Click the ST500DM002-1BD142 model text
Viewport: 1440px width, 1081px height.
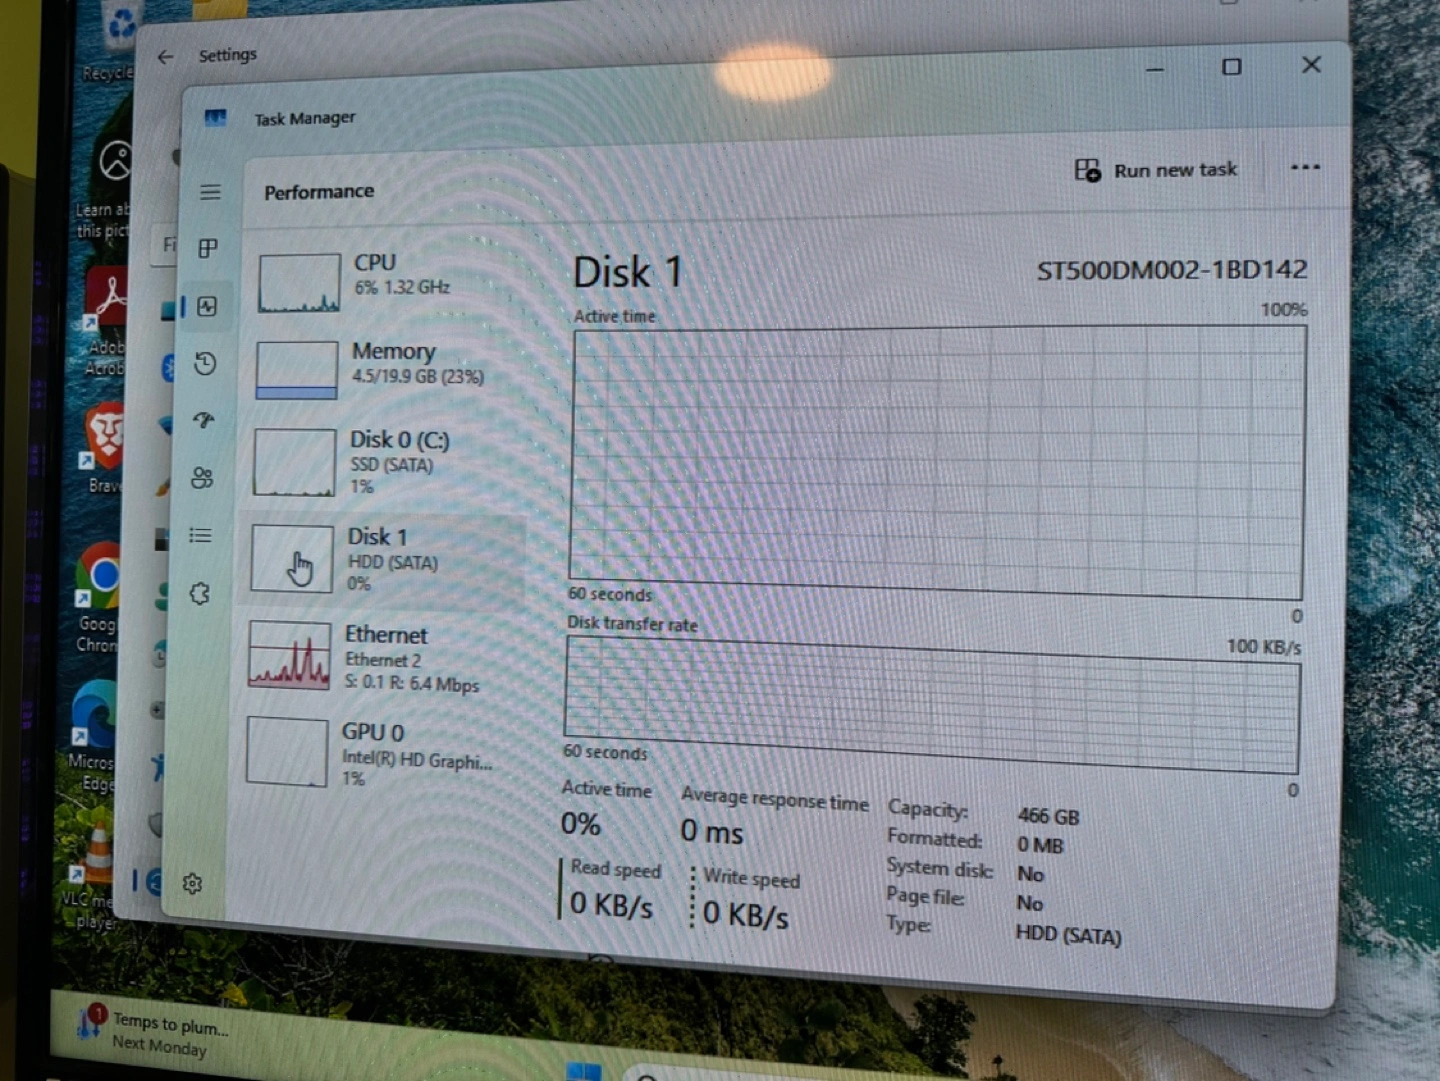pos(1171,270)
